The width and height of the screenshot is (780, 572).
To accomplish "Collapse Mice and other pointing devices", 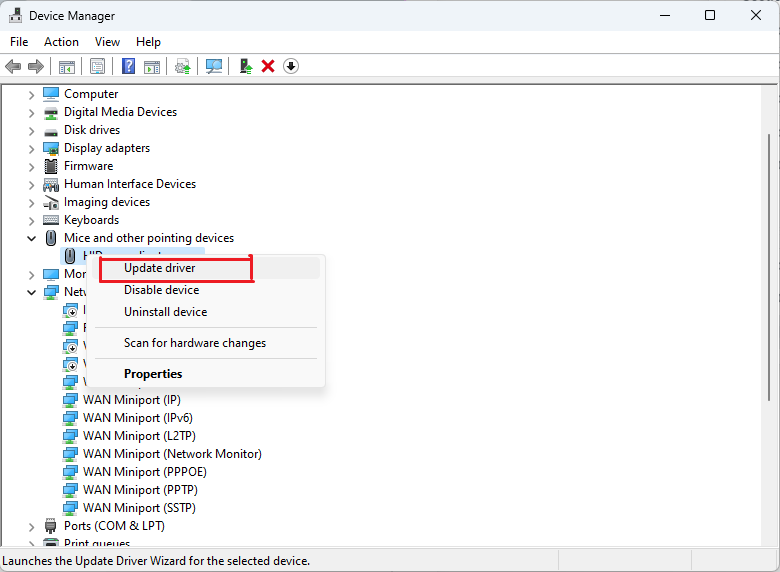I will [x=31, y=238].
